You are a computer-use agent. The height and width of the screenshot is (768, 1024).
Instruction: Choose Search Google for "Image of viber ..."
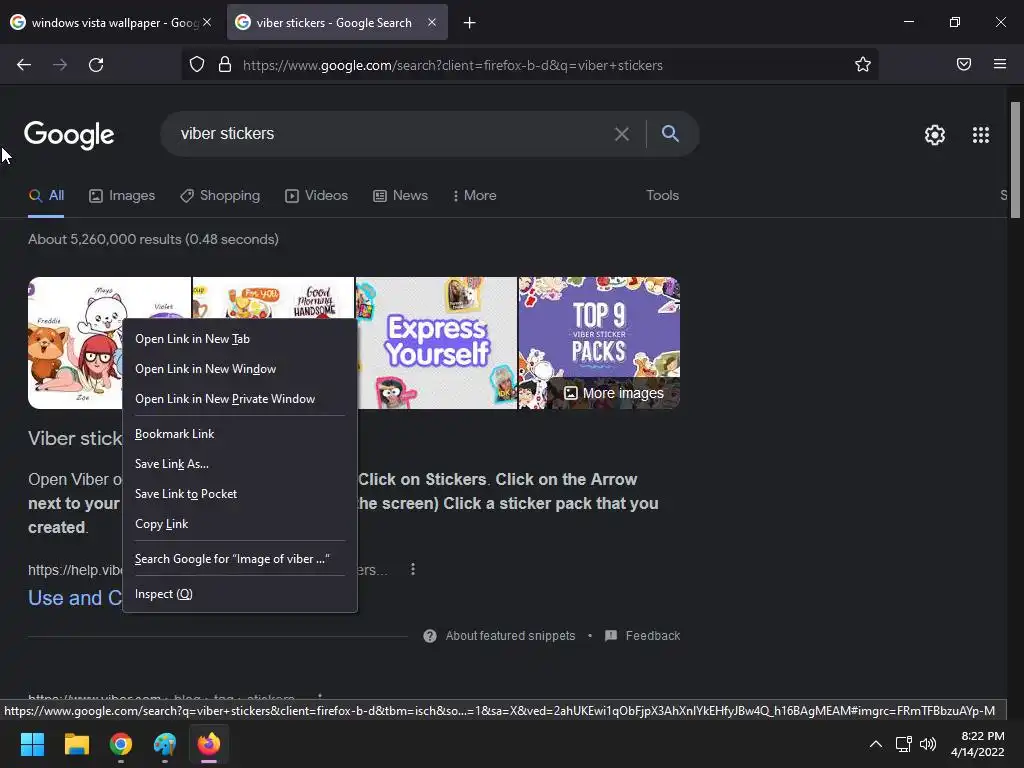(x=240, y=559)
